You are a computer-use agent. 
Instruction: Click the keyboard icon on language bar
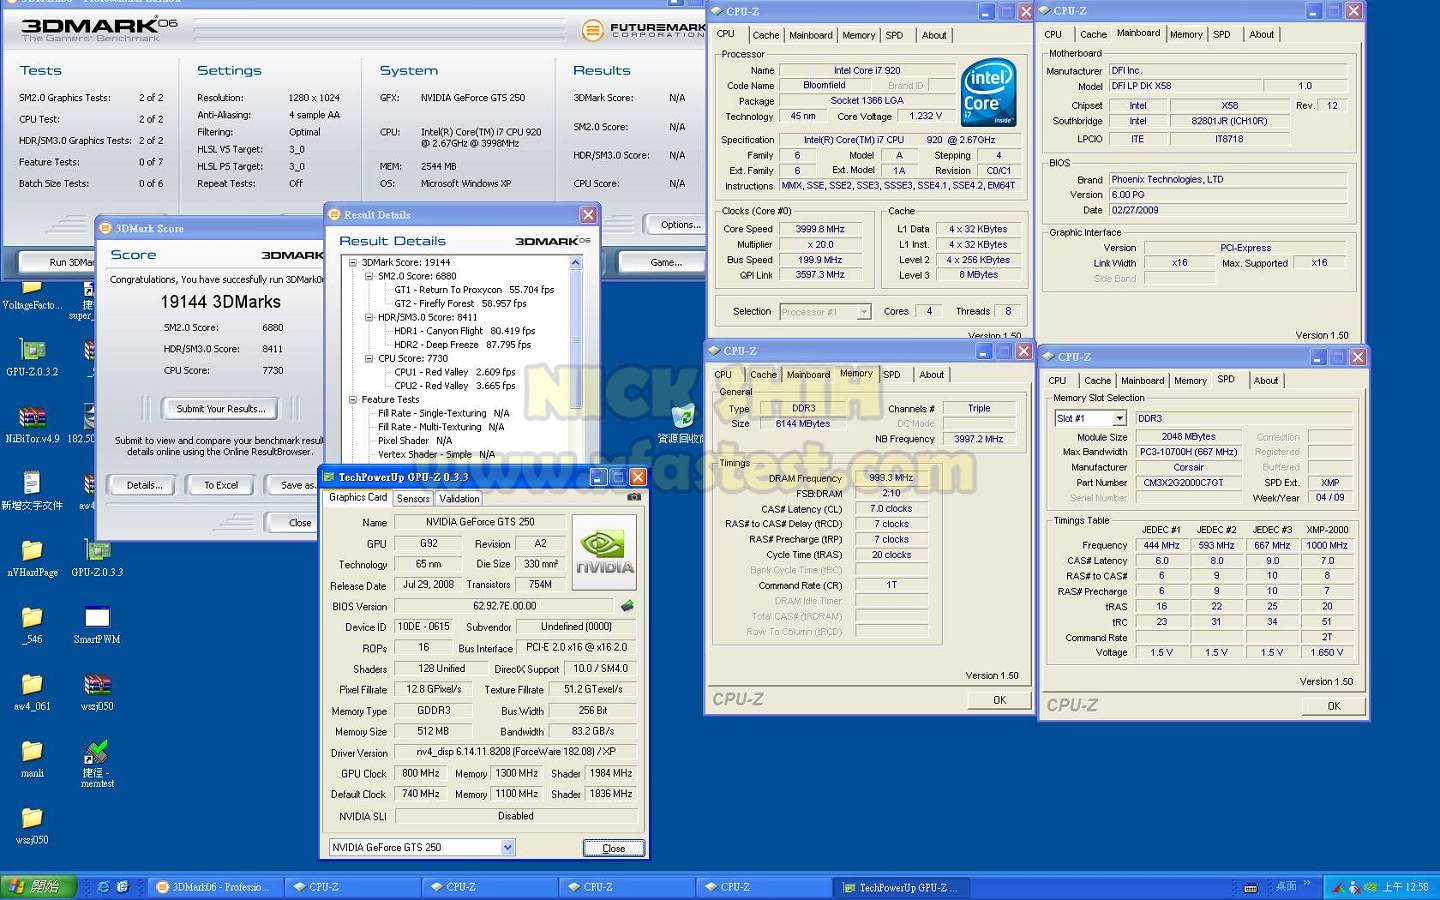(x=1250, y=888)
